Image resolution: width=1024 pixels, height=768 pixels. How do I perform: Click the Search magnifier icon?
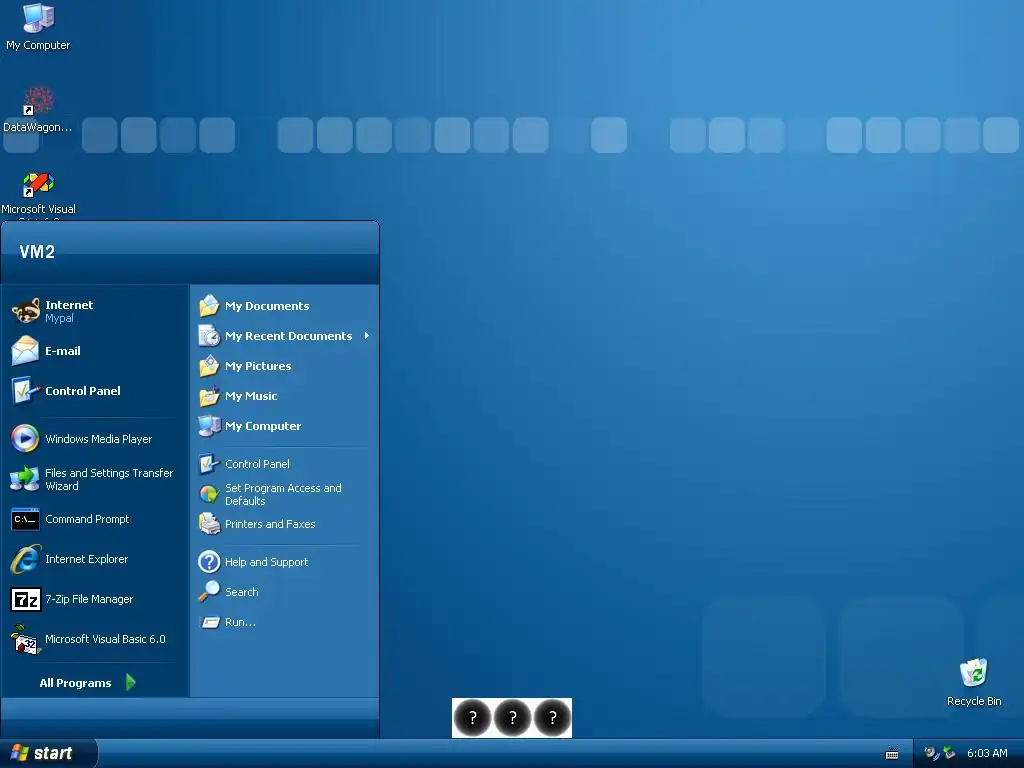click(x=209, y=592)
